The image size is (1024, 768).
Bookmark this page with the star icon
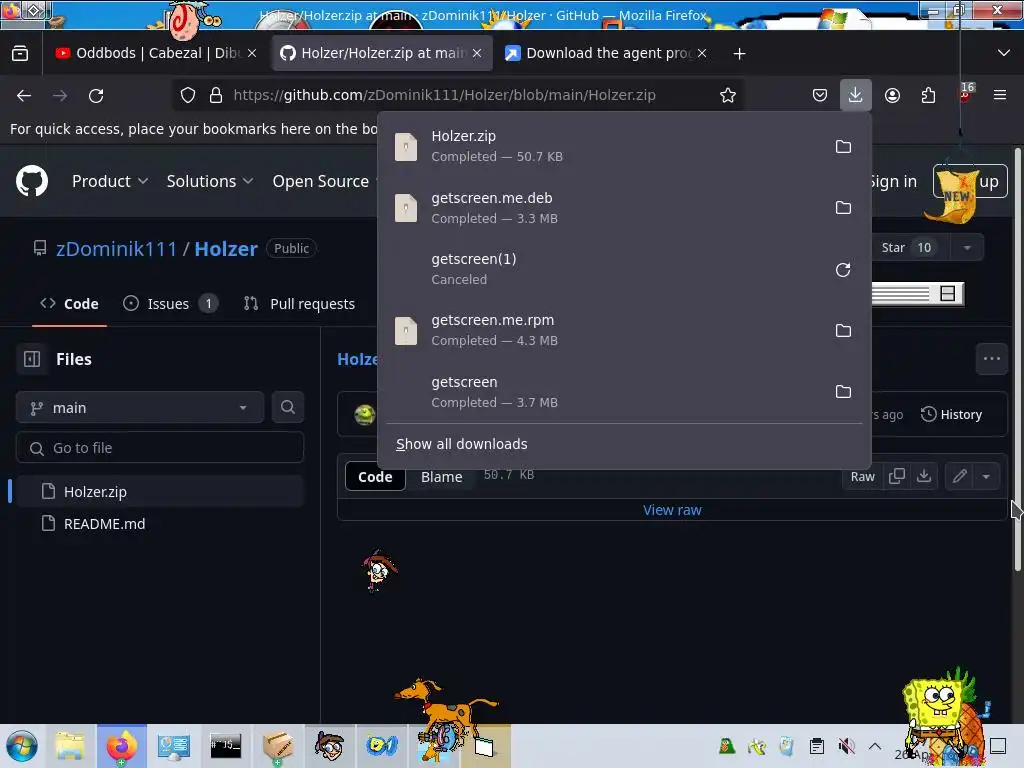[x=728, y=95]
